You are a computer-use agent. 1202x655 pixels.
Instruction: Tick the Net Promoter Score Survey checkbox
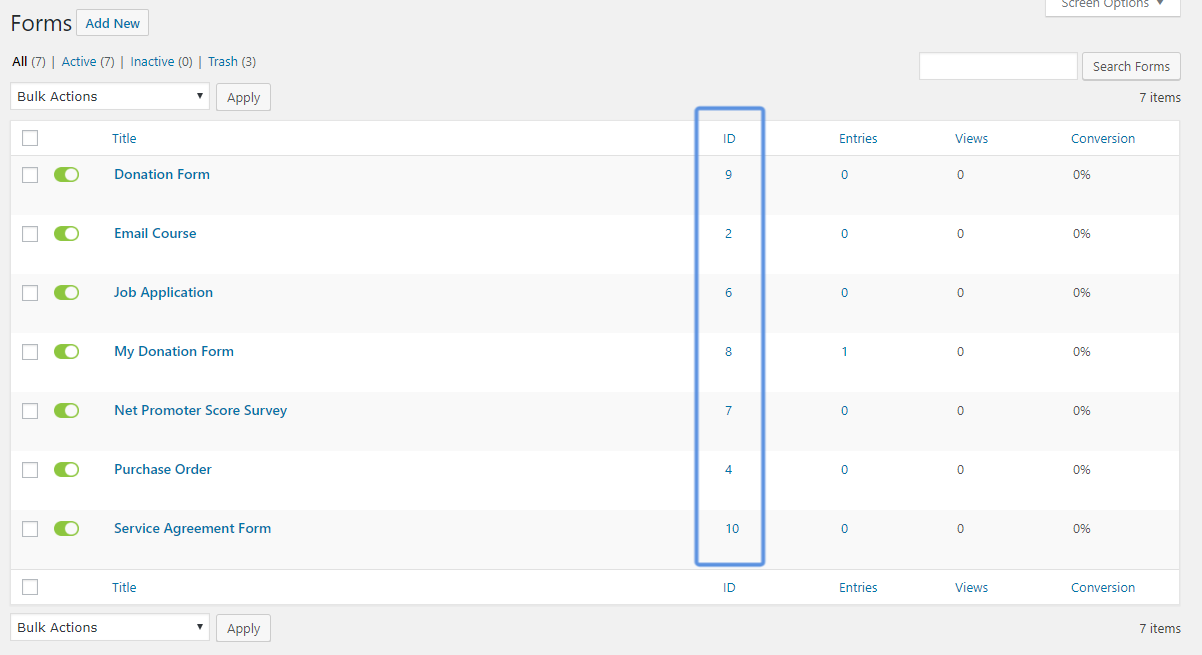[30, 411]
